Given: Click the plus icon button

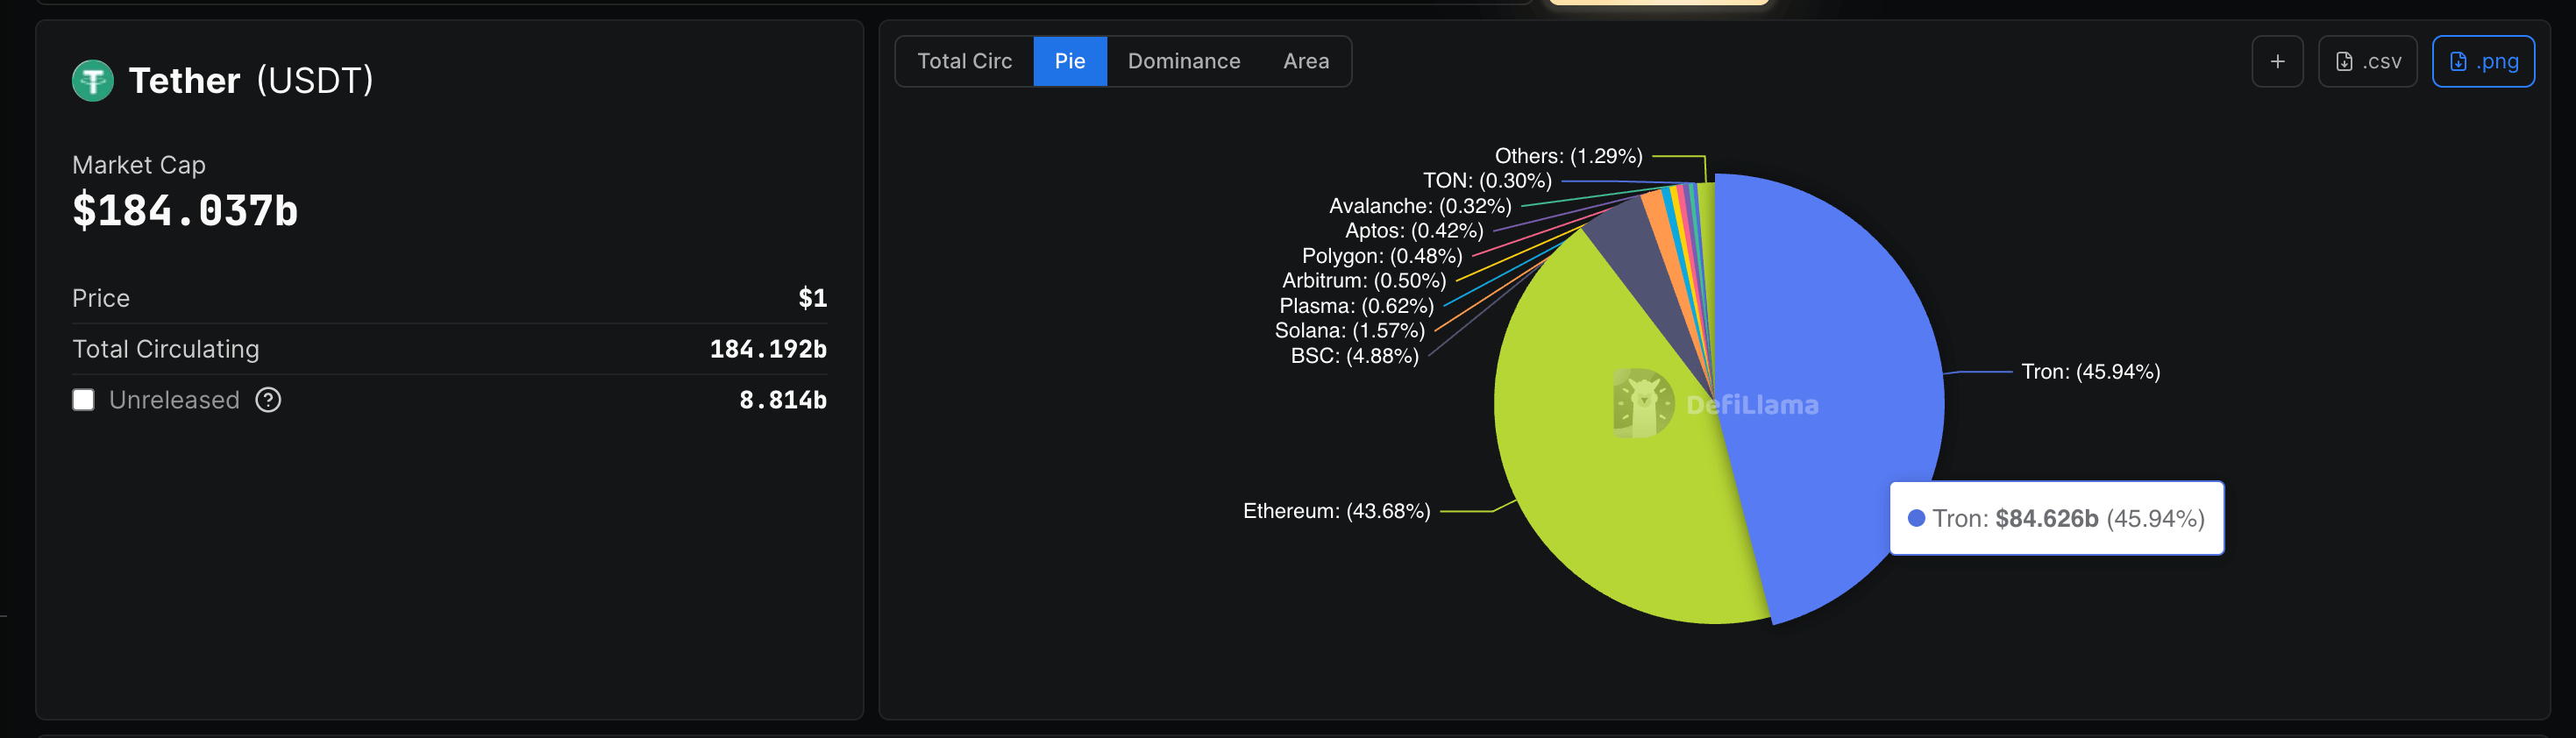Looking at the screenshot, I should tap(2277, 62).
